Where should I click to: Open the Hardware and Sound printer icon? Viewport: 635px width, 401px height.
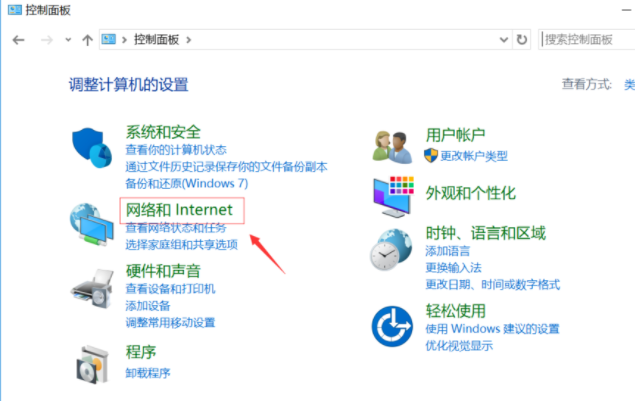pos(93,288)
